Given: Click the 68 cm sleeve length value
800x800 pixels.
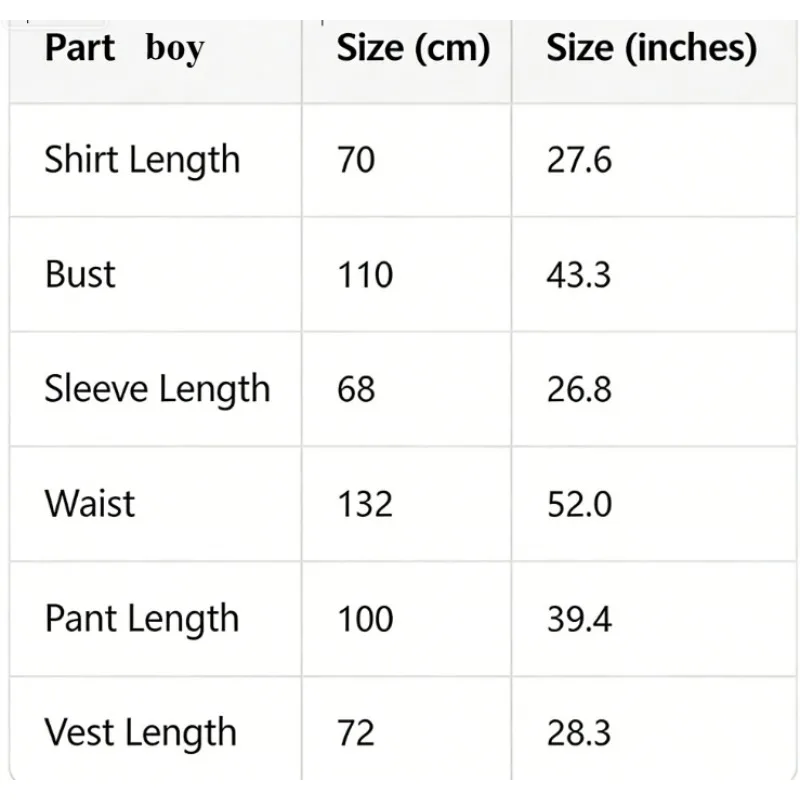Looking at the screenshot, I should point(356,389).
